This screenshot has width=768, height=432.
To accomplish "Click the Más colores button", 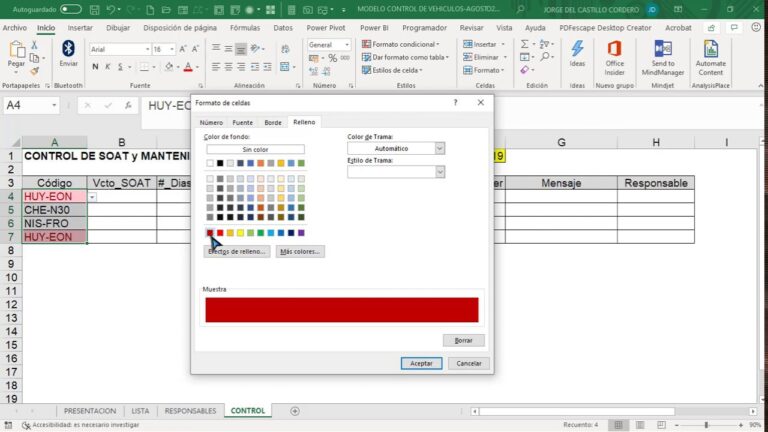I will pos(300,252).
